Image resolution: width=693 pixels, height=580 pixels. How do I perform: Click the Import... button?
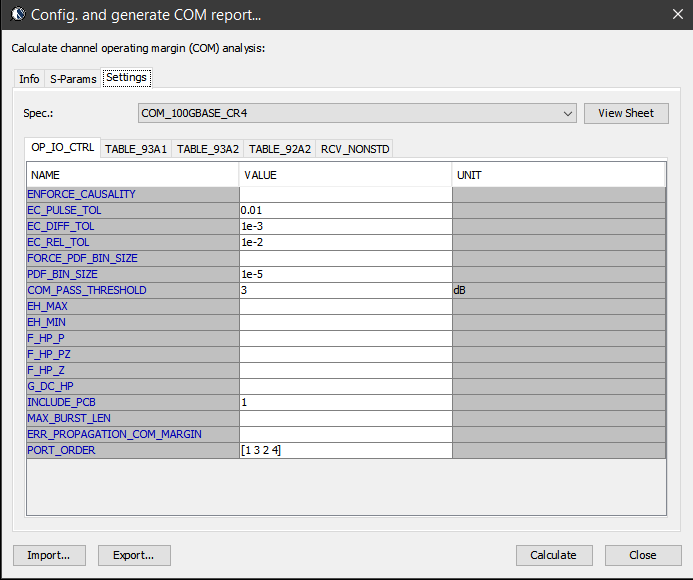click(x=49, y=555)
